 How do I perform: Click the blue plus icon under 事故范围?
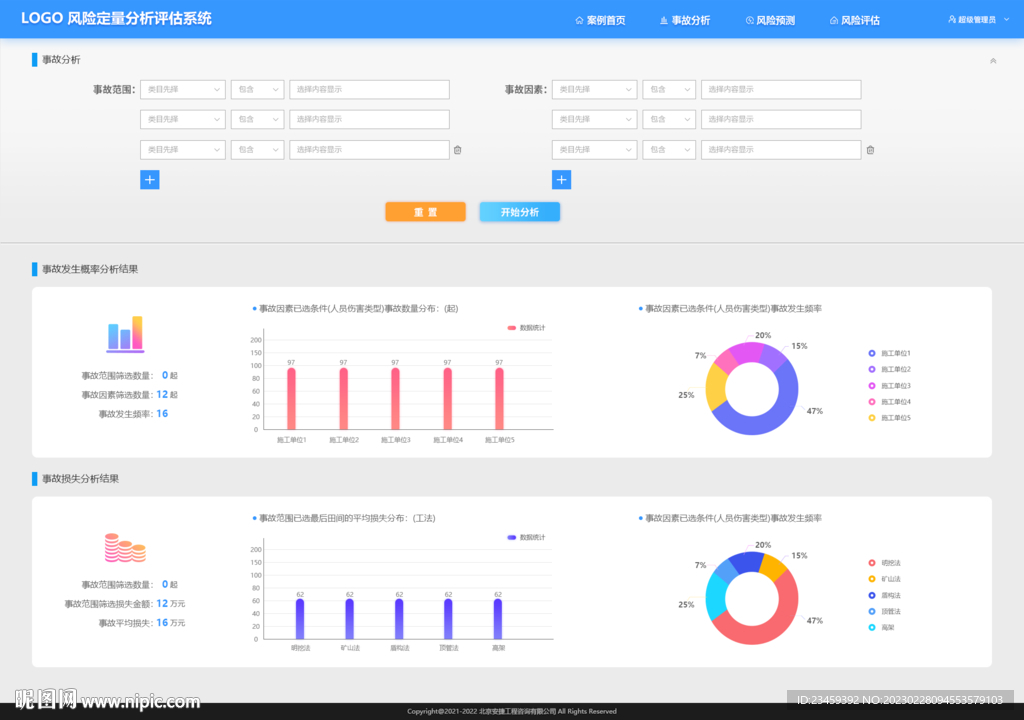click(149, 180)
